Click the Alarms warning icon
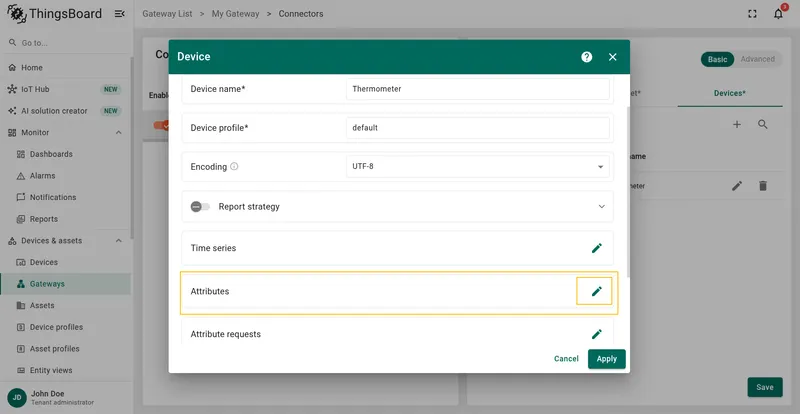The image size is (800, 414). pos(21,176)
